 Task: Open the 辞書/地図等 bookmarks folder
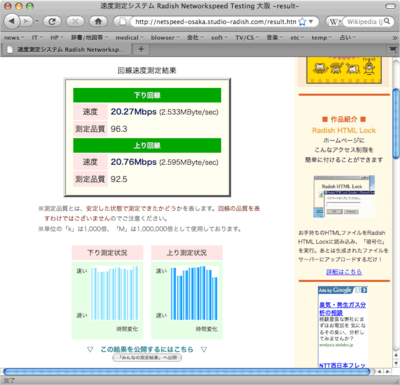[89, 38]
